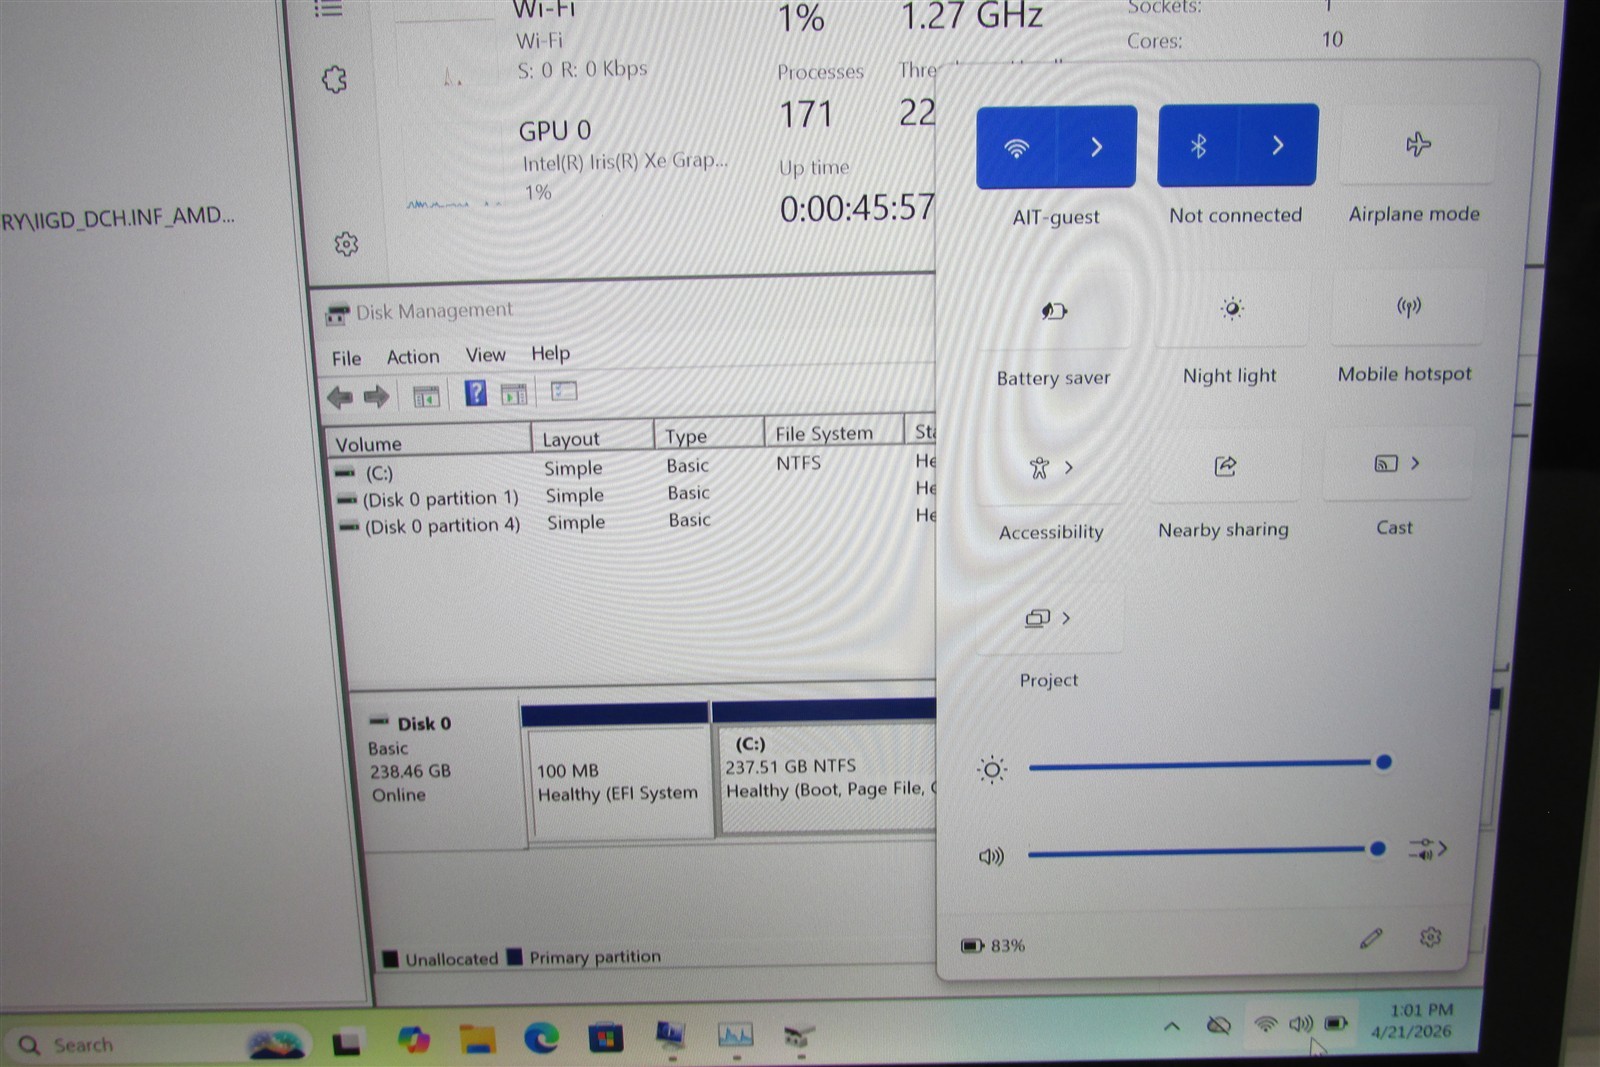Open the Action menu in Disk Management
This screenshot has width=1600, height=1067.
[413, 357]
